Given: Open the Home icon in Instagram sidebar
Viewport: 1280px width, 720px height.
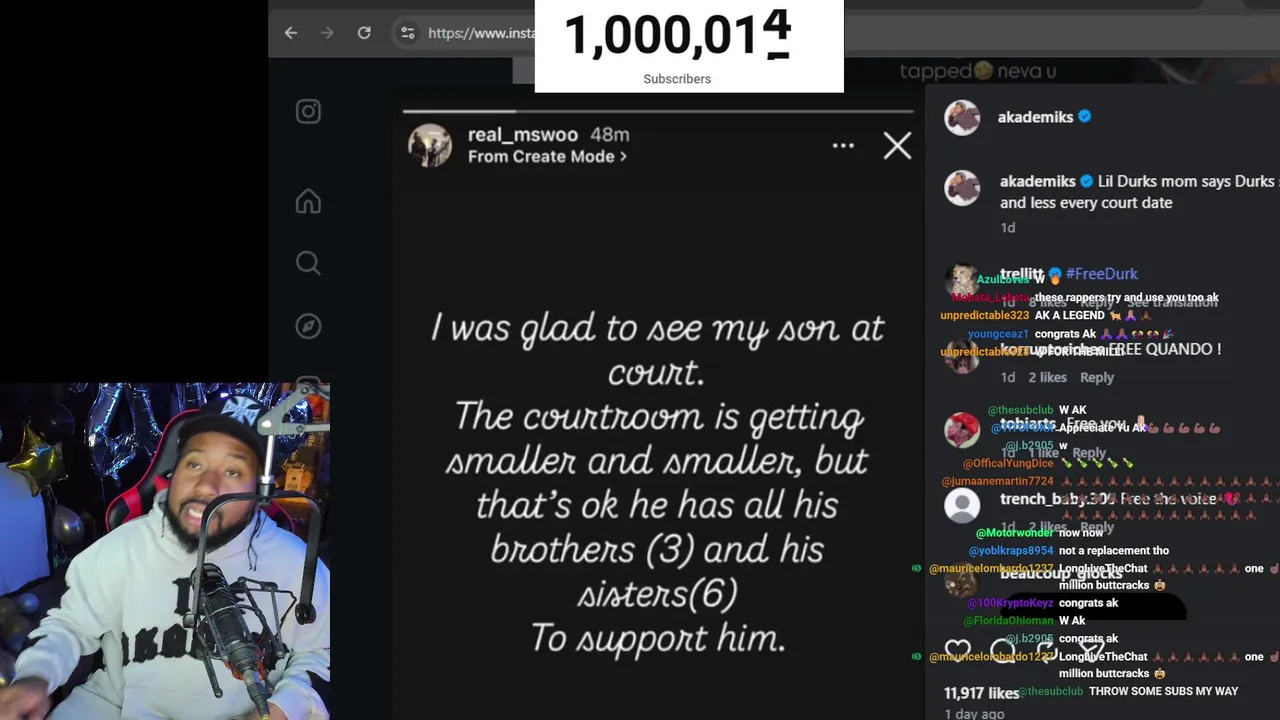Looking at the screenshot, I should [x=308, y=202].
